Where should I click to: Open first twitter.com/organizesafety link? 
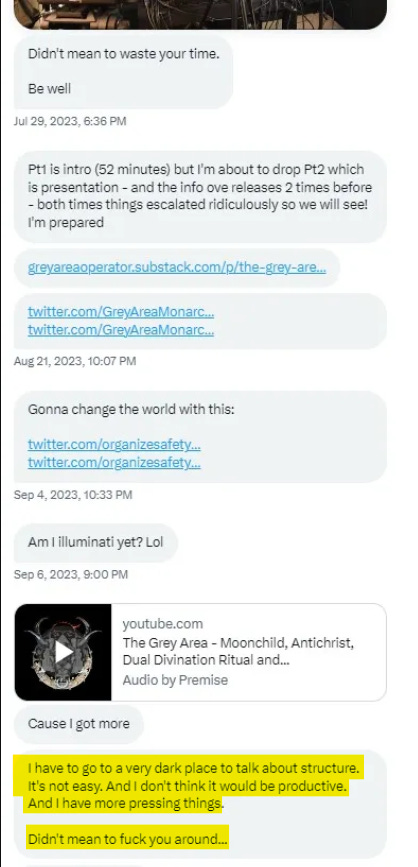(x=114, y=444)
